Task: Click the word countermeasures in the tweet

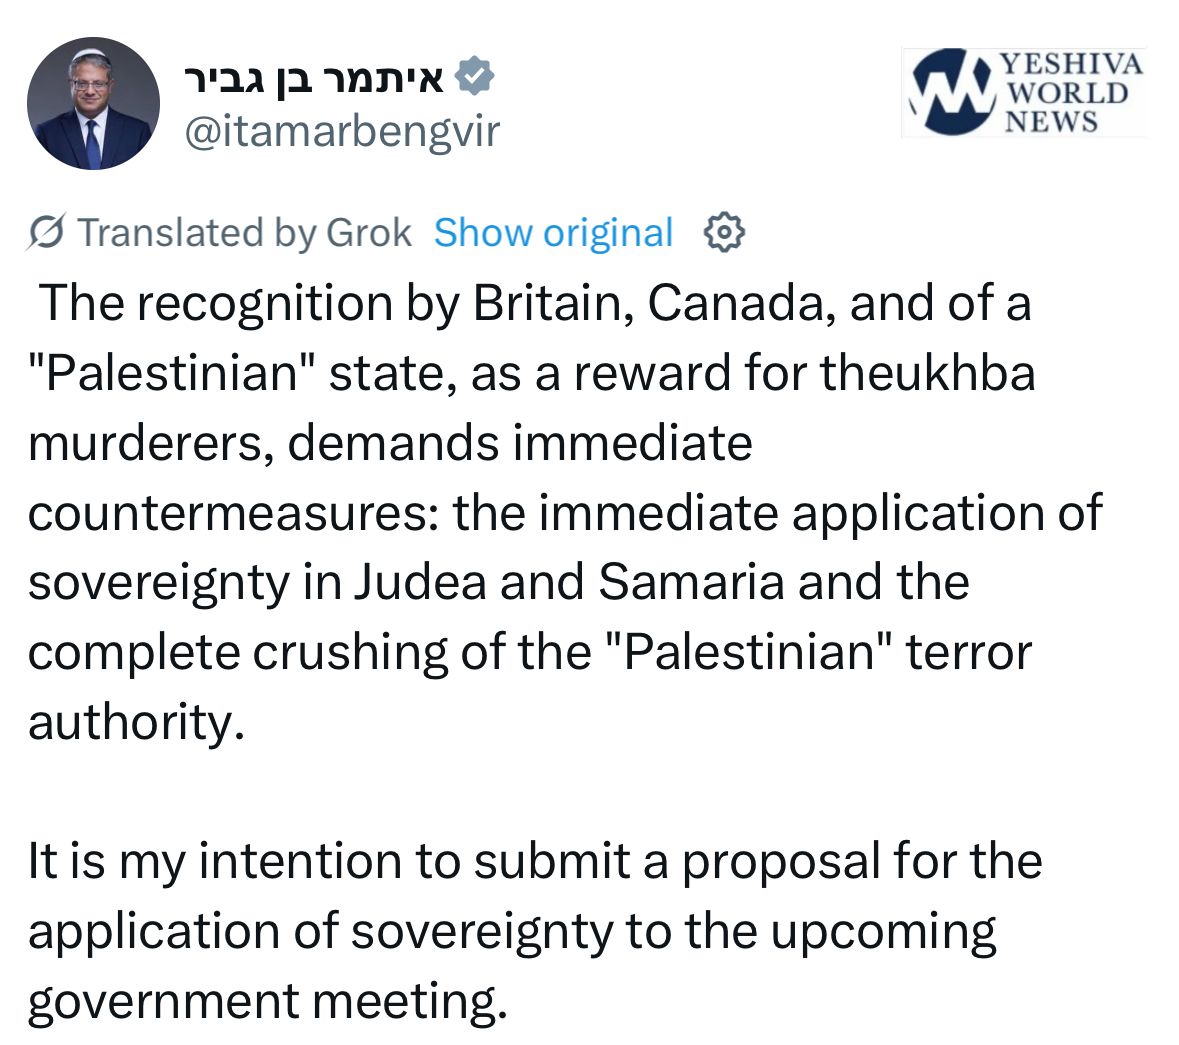Action: (231, 513)
